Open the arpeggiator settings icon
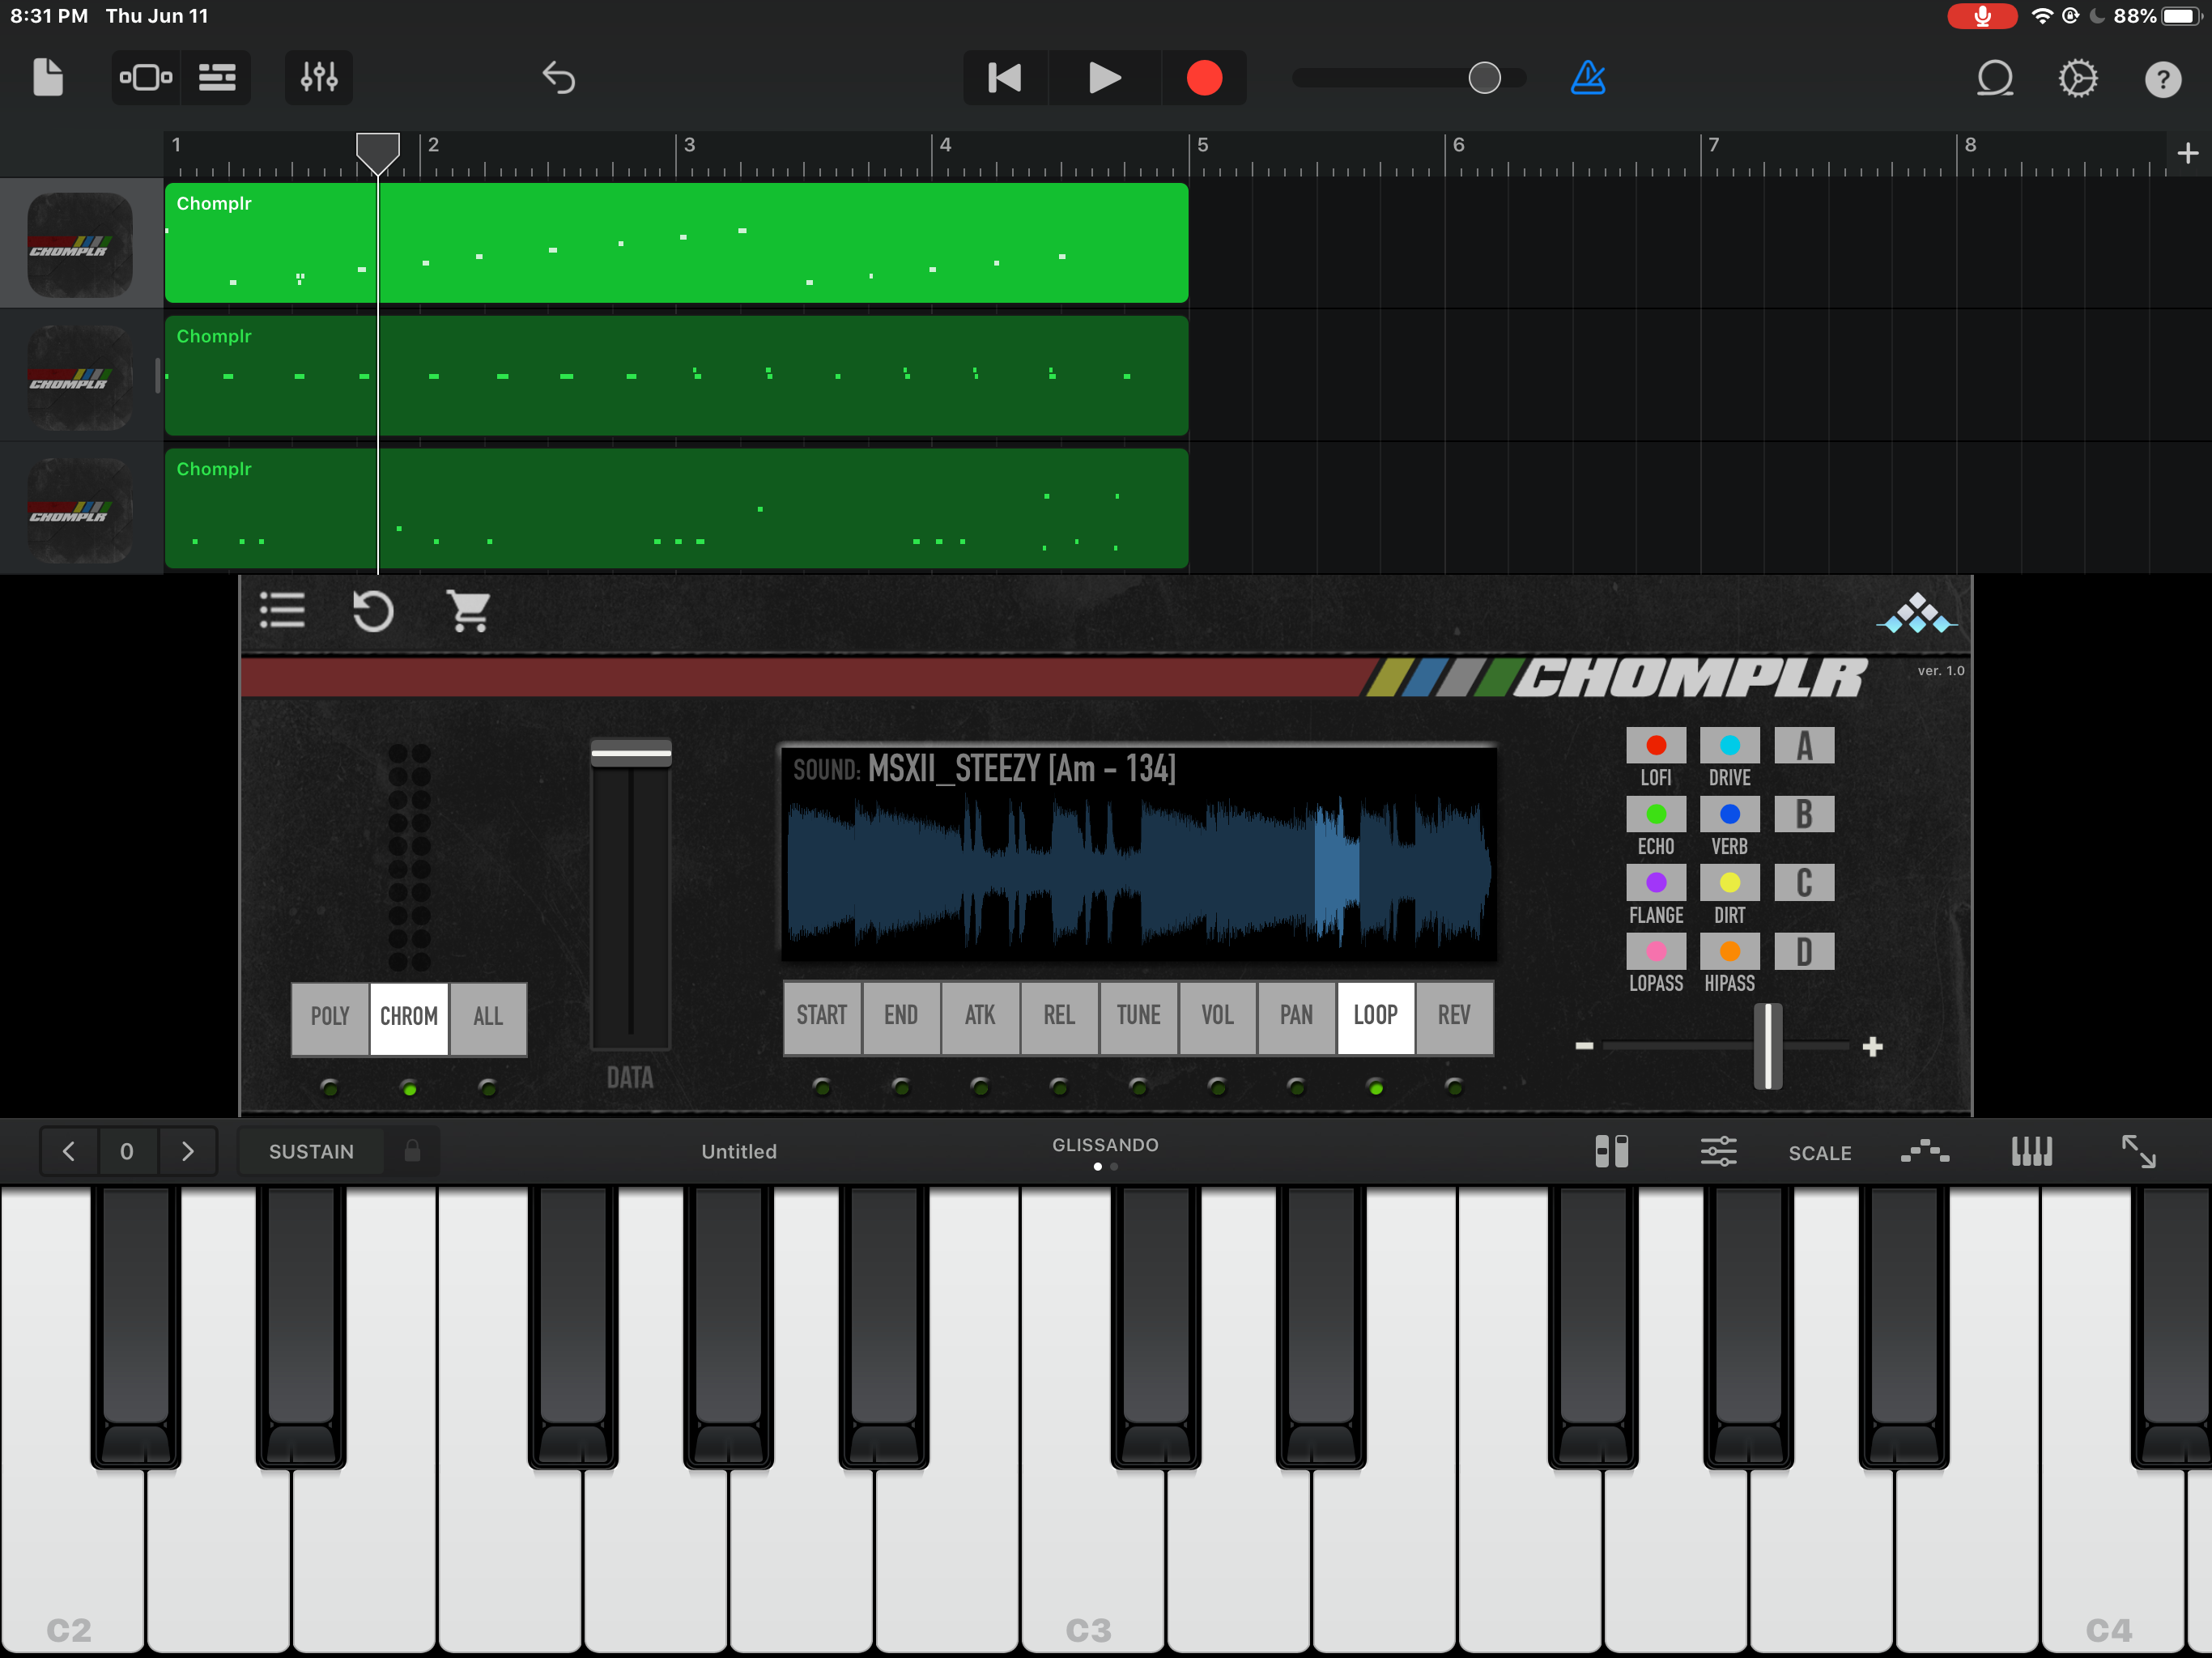Image resolution: width=2212 pixels, height=1658 pixels. pos(1924,1151)
